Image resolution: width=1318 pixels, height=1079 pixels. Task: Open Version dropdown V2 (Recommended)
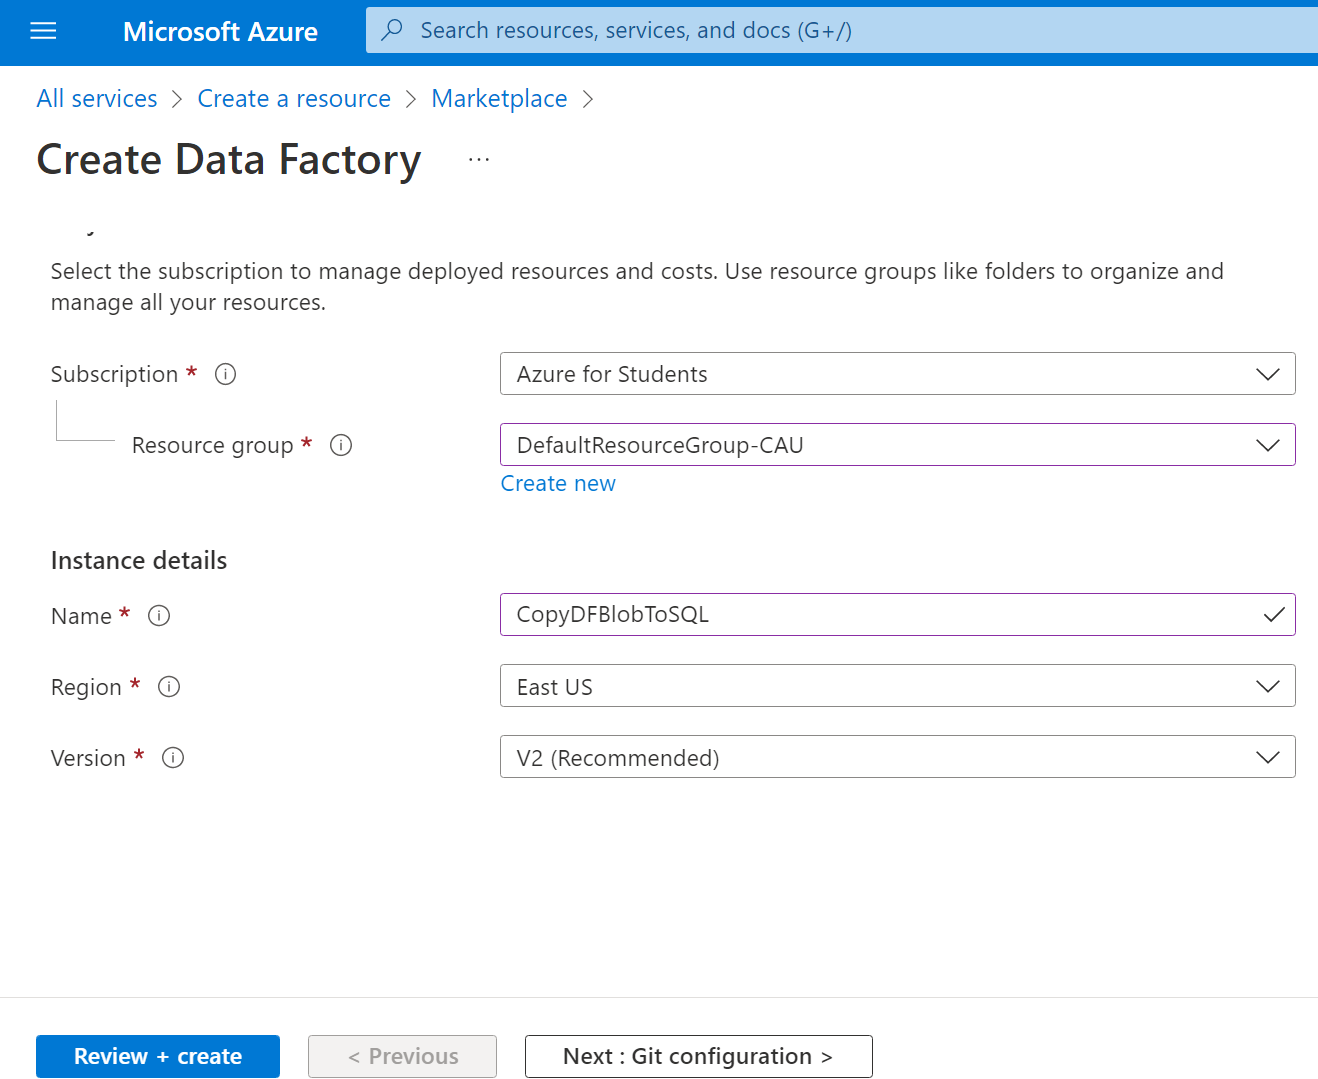[x=898, y=757]
